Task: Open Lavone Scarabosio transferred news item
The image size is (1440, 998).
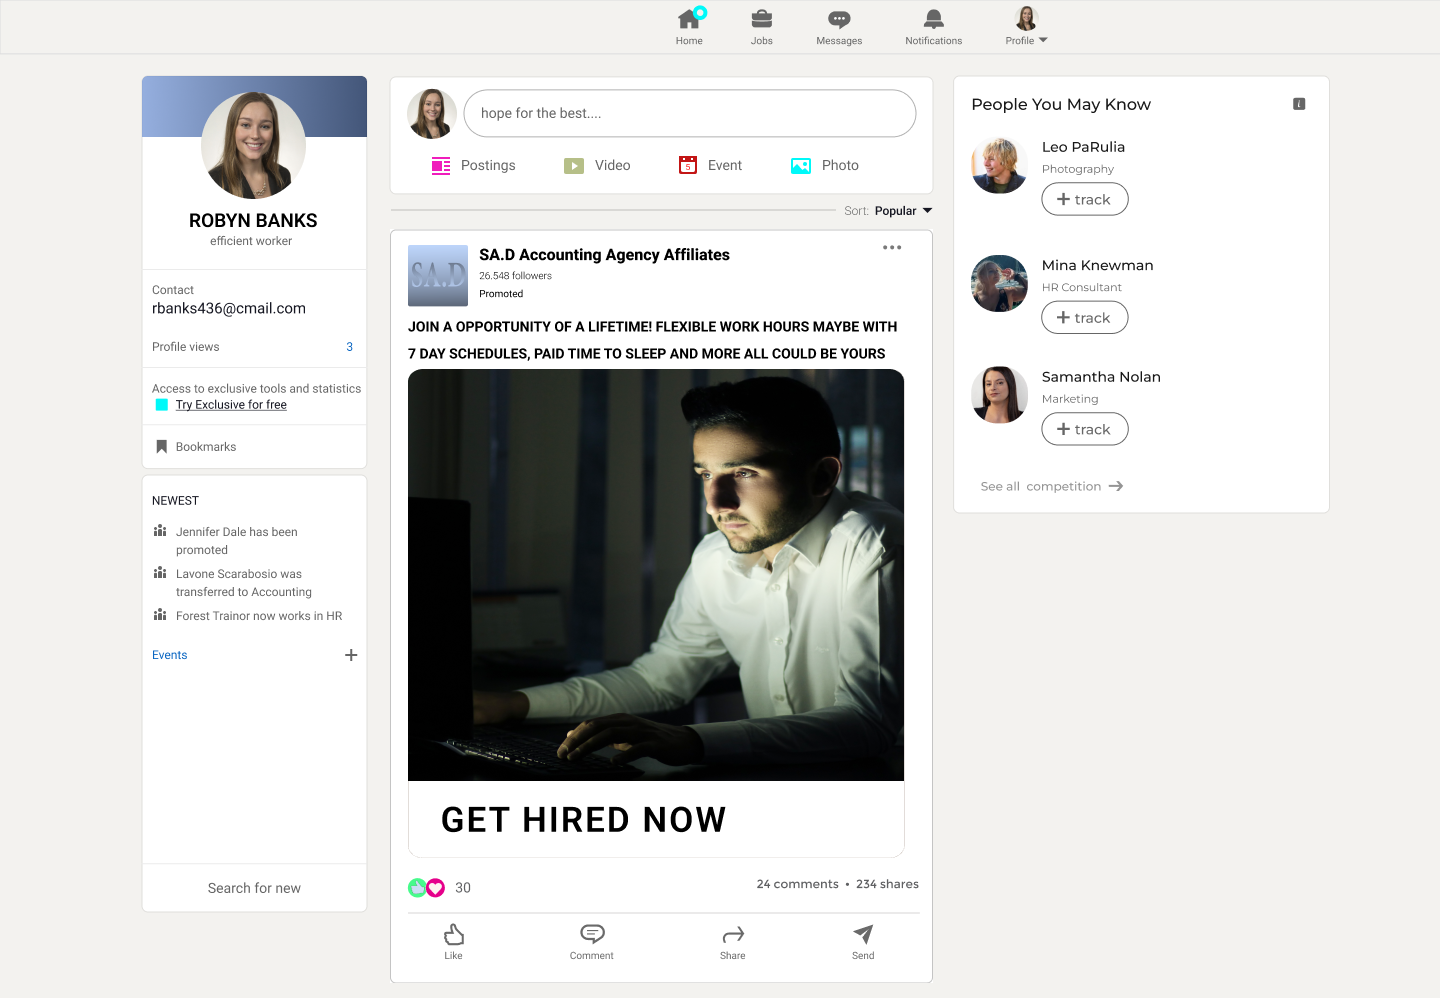Action: (244, 583)
